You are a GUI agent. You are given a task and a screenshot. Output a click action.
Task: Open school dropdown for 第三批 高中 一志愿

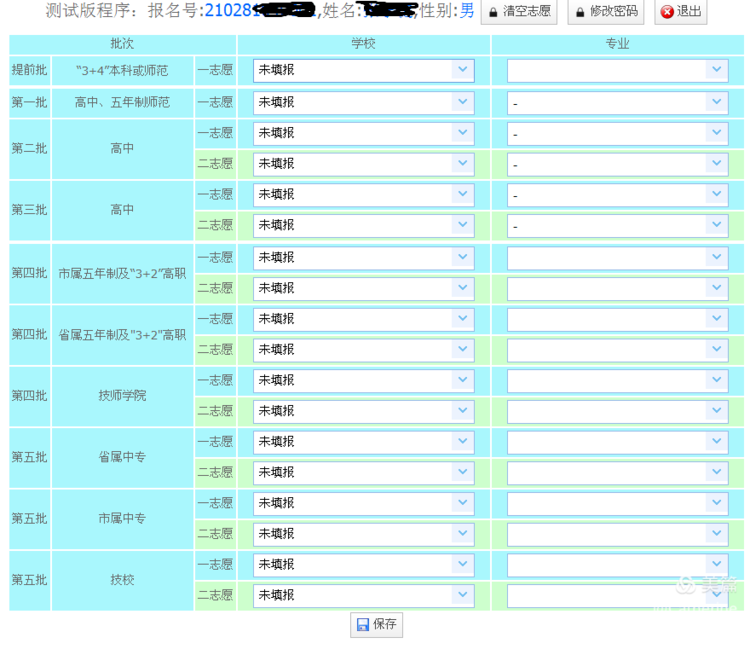pyautogui.click(x=364, y=194)
